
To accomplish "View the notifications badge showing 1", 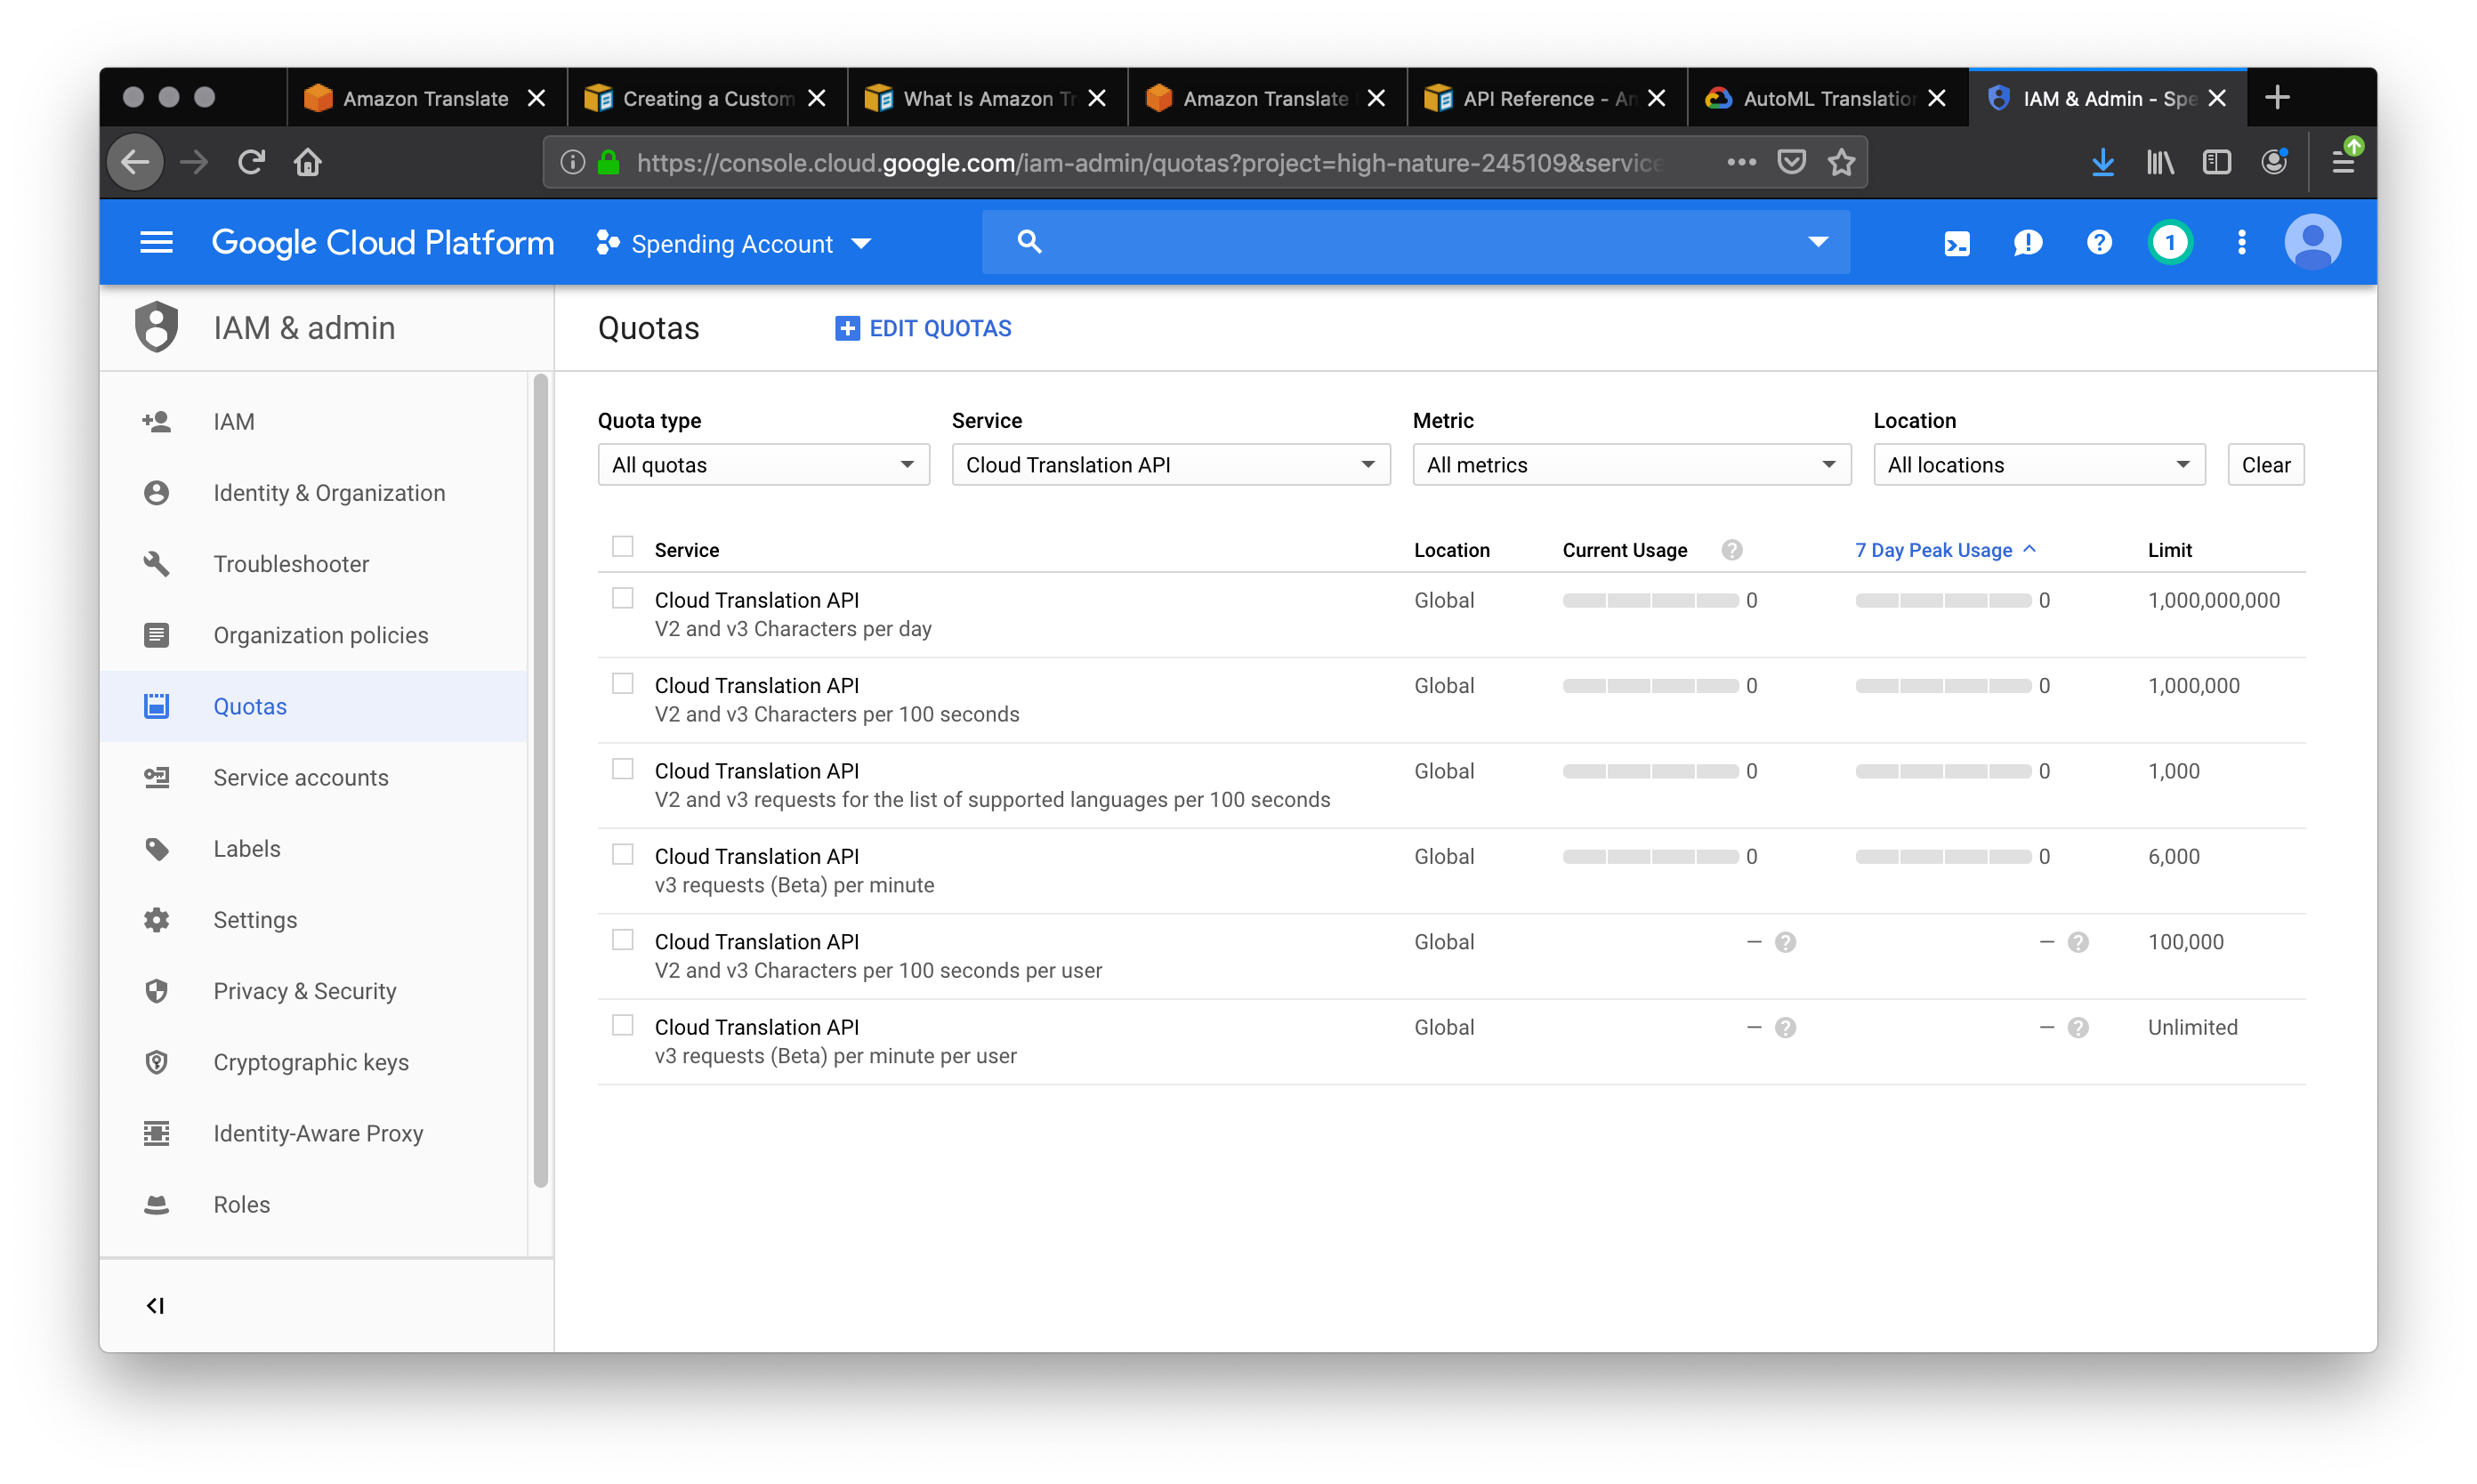I will point(2169,243).
